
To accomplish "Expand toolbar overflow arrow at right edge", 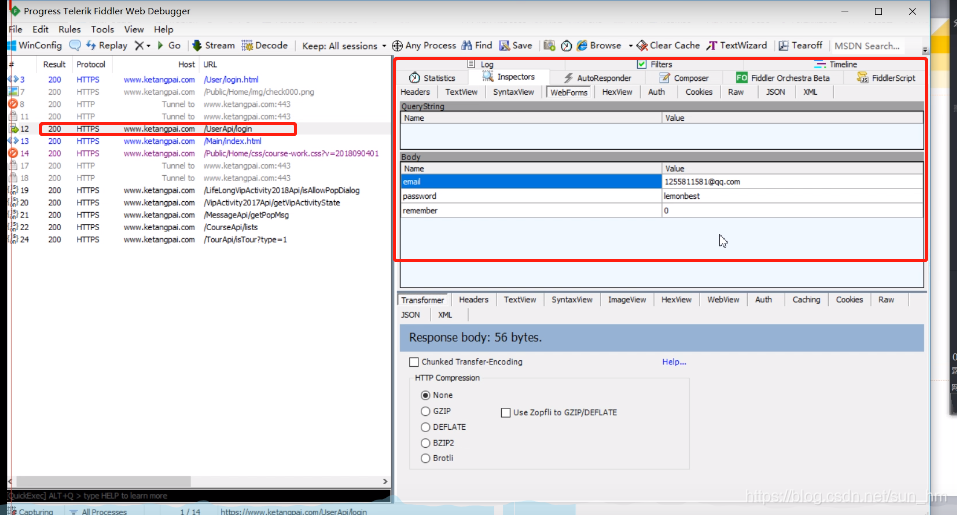I will tap(925, 49).
